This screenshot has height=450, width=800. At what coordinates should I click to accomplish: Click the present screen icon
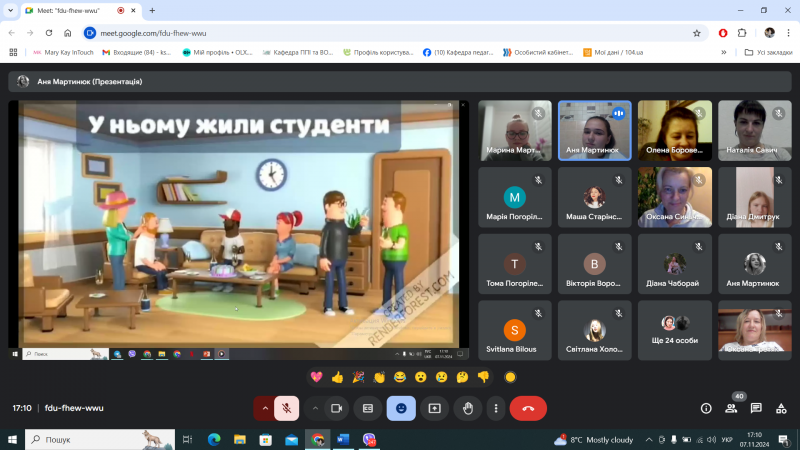coord(434,408)
